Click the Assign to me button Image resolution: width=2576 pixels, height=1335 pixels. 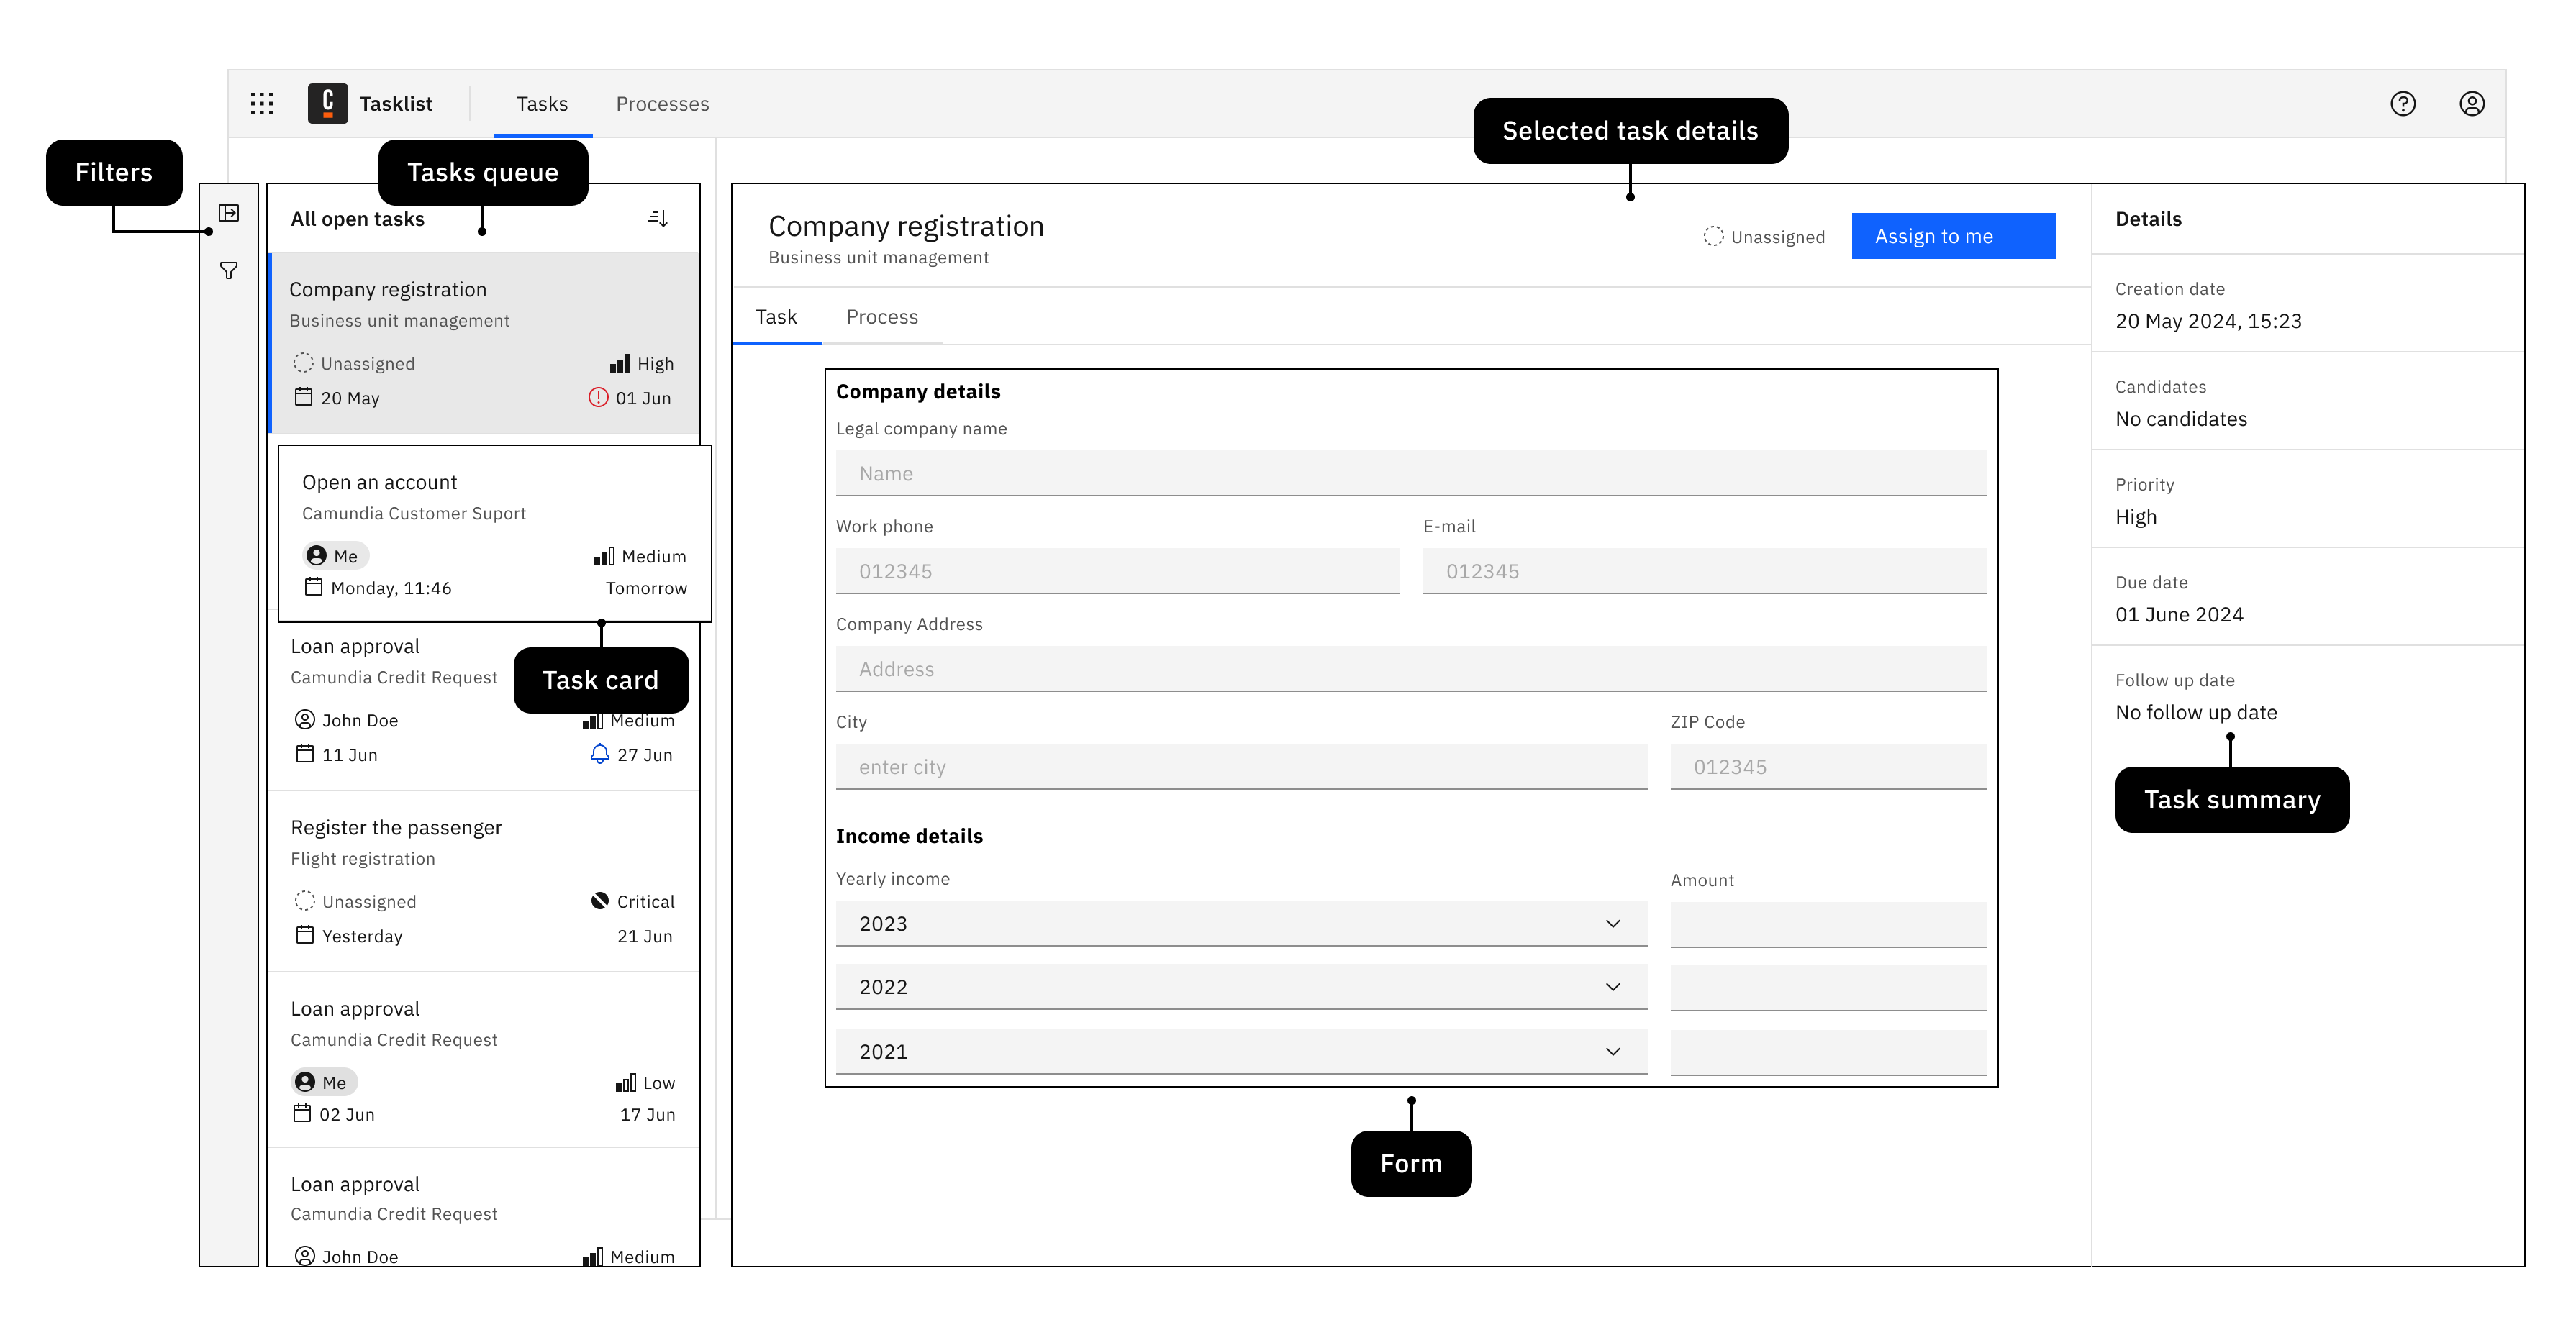tap(1953, 236)
